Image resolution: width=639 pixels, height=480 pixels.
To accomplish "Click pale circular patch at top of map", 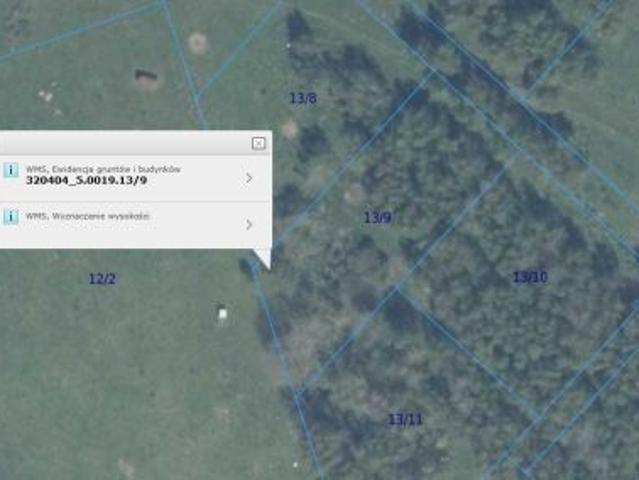I will 197,42.
